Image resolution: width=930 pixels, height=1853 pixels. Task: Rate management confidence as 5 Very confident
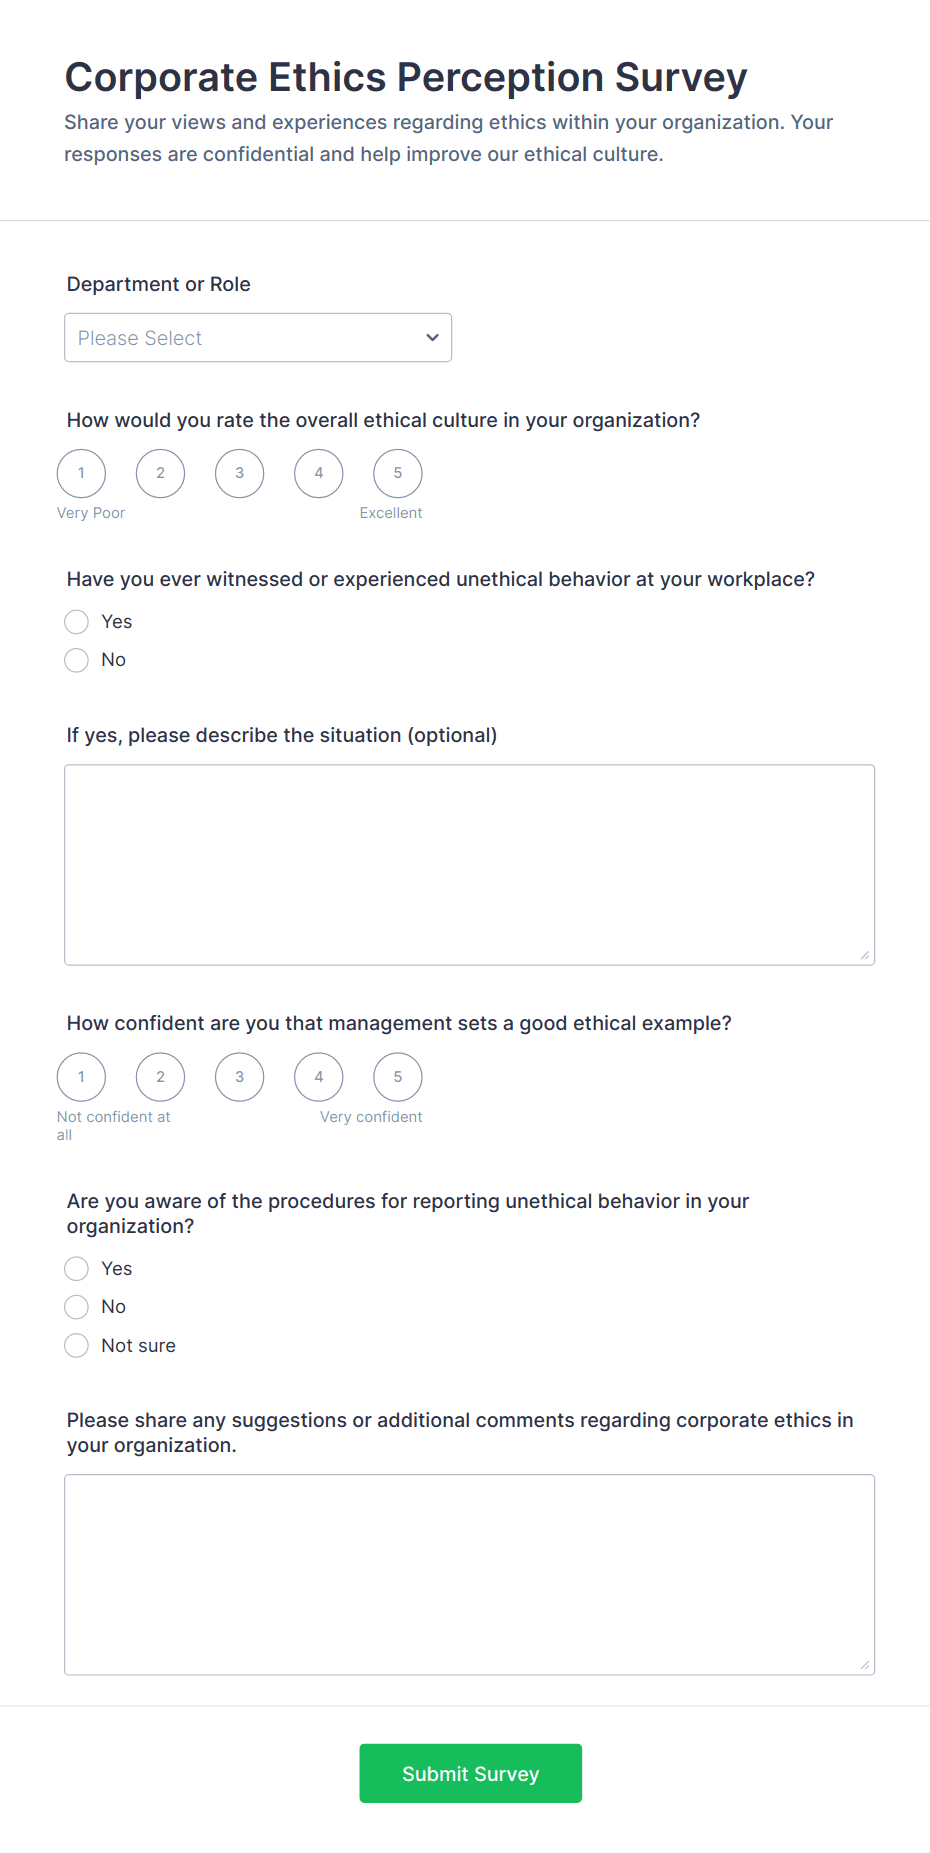coord(397,1077)
